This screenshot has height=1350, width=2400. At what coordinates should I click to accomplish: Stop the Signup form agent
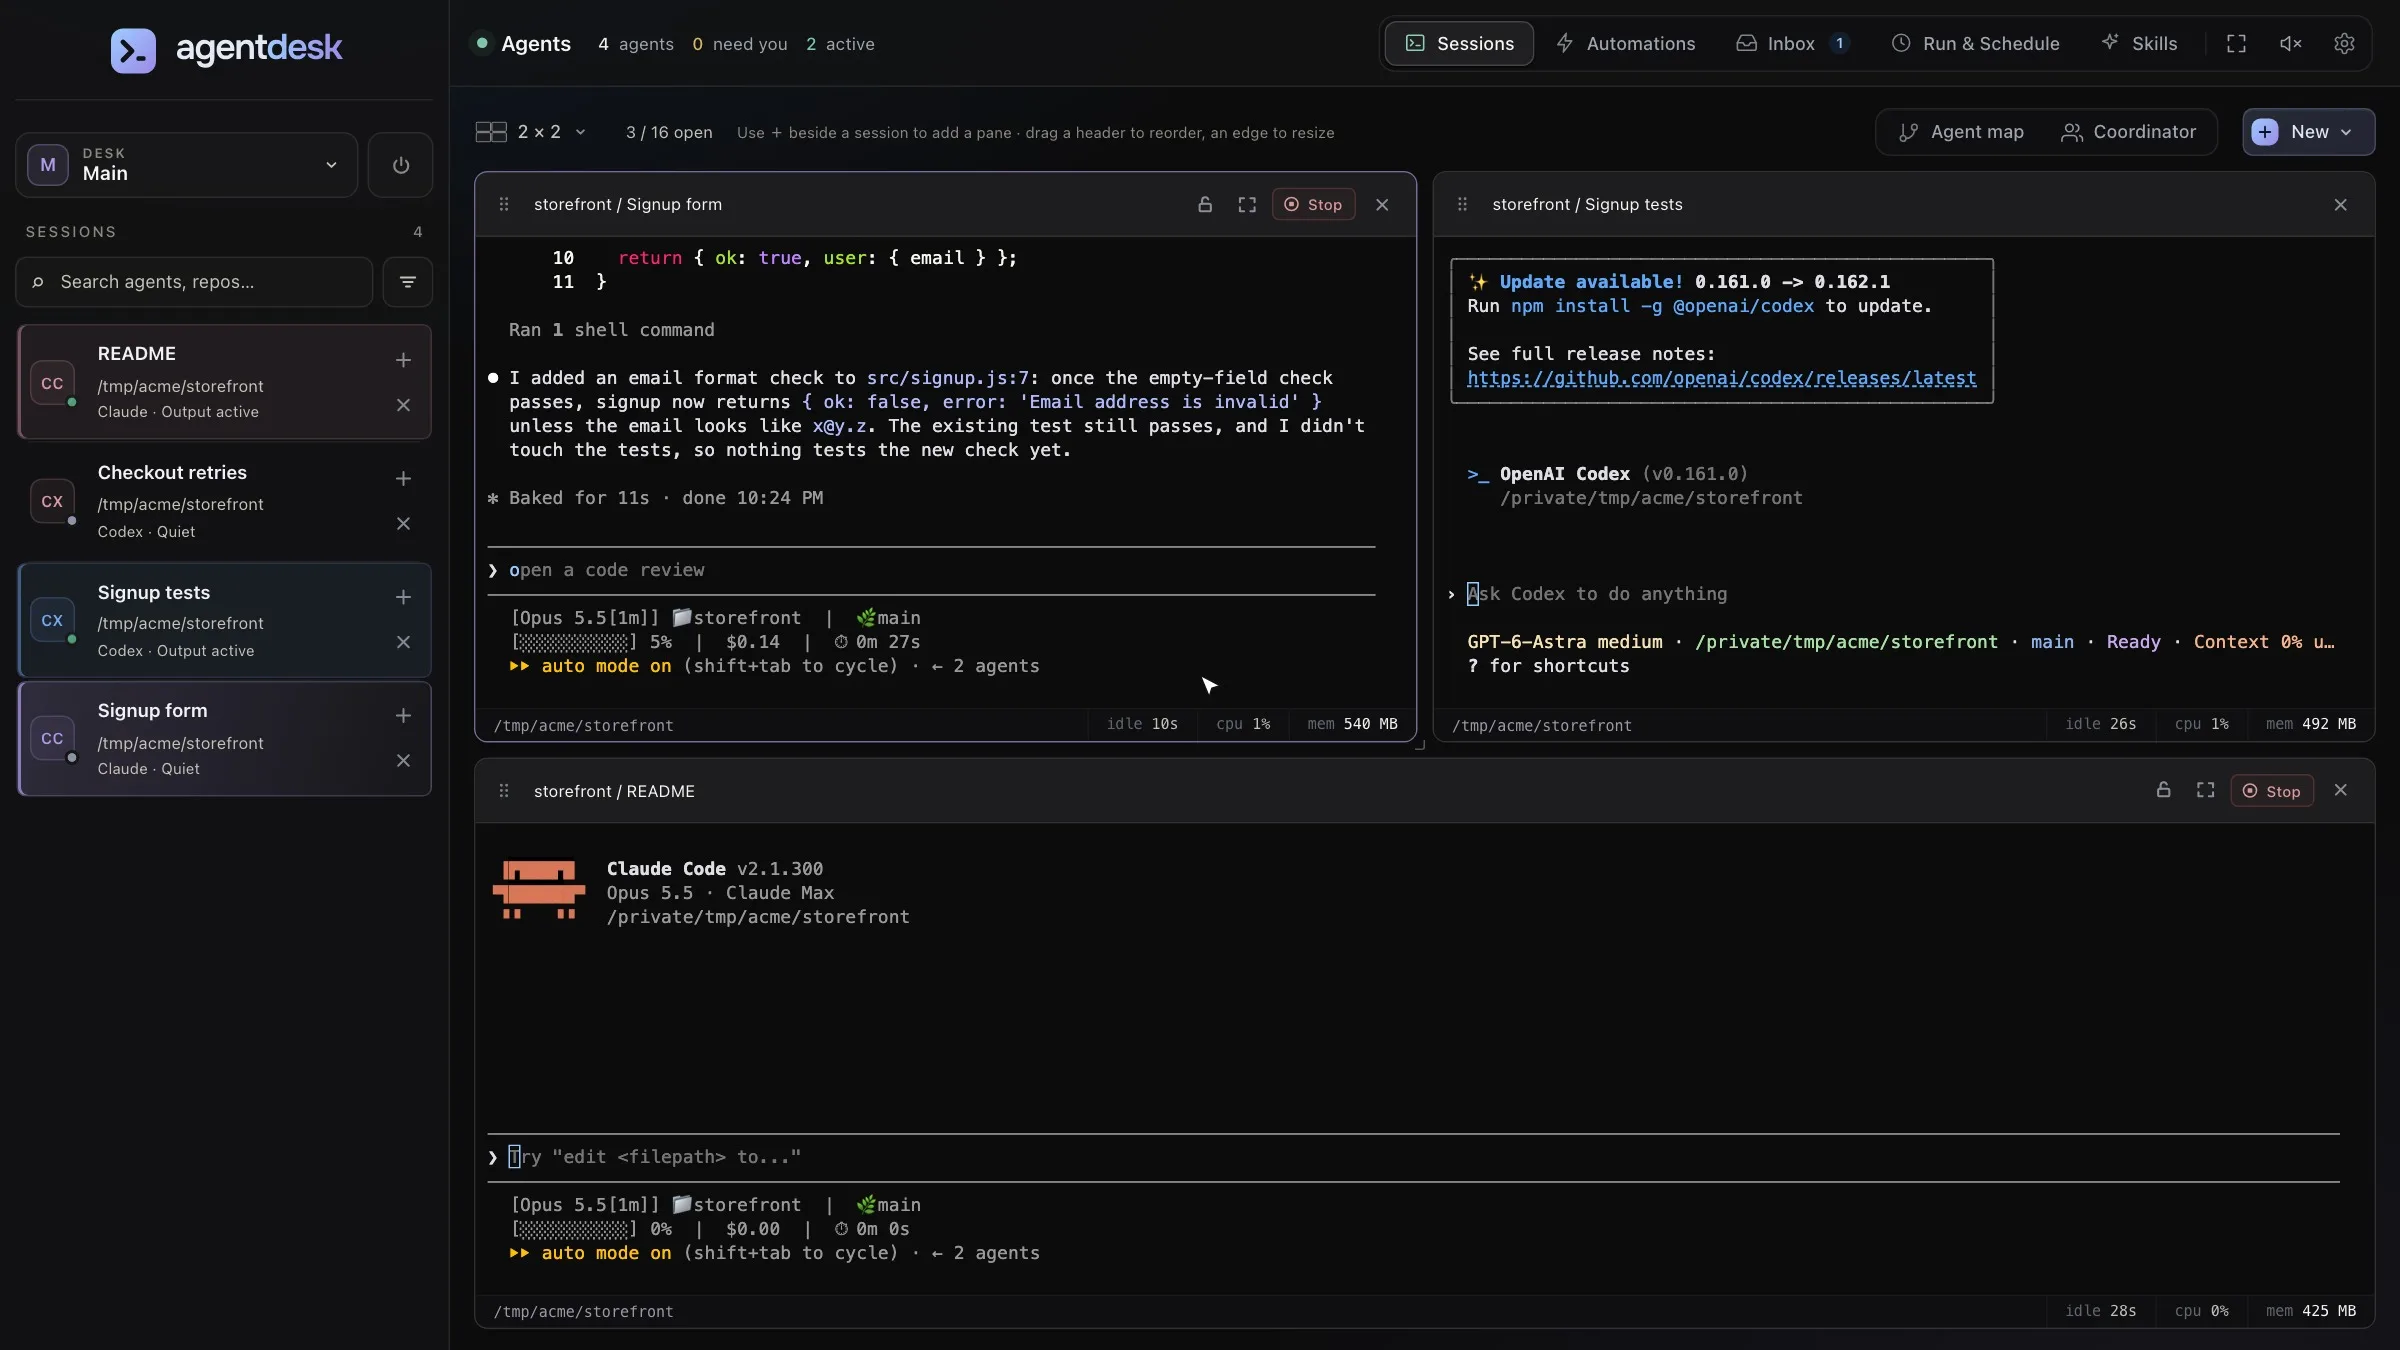click(x=1313, y=204)
